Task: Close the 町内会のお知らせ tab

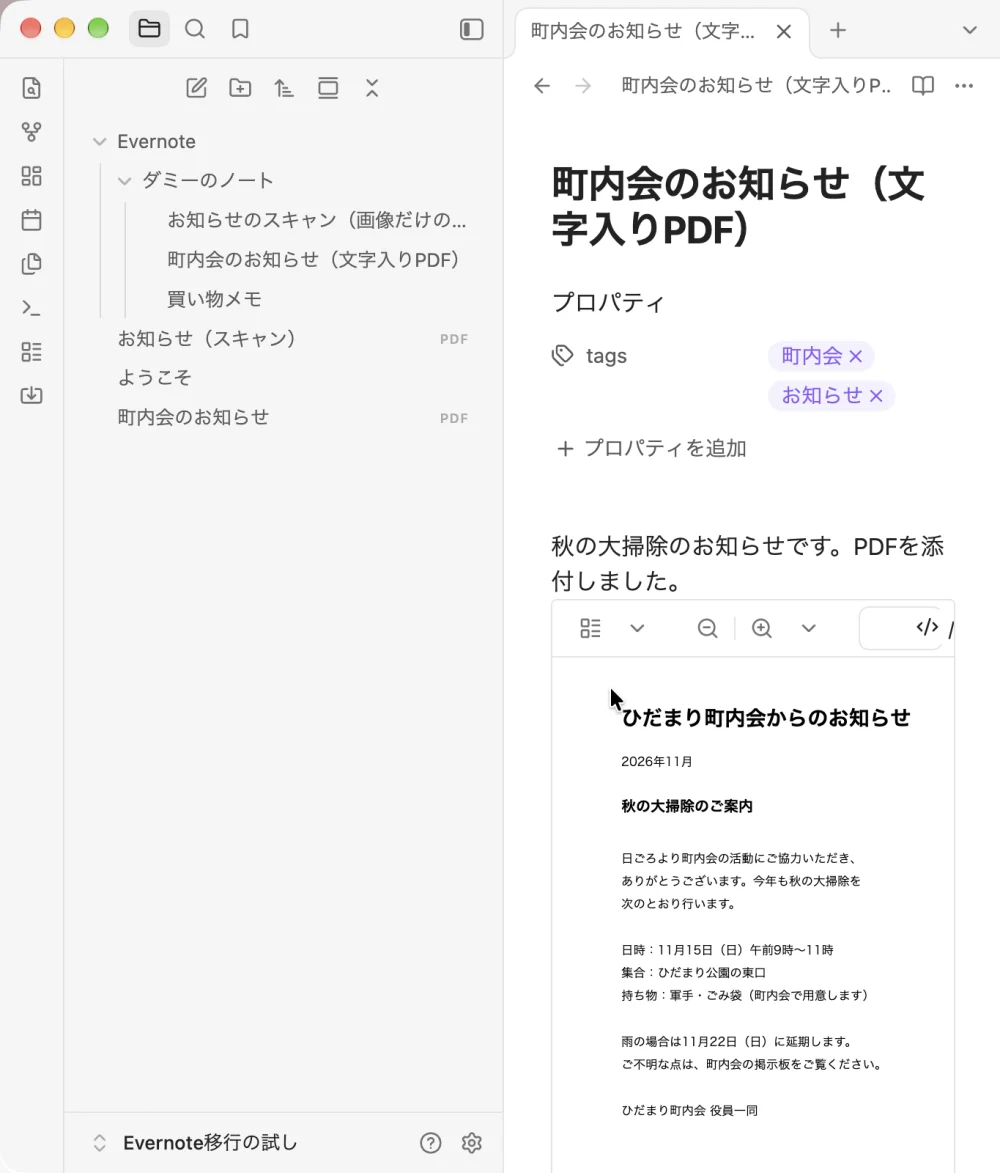Action: (783, 31)
